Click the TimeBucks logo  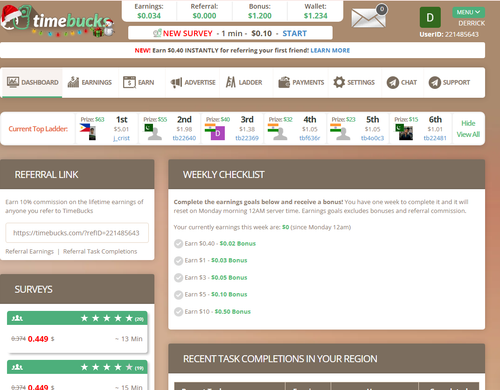57,21
